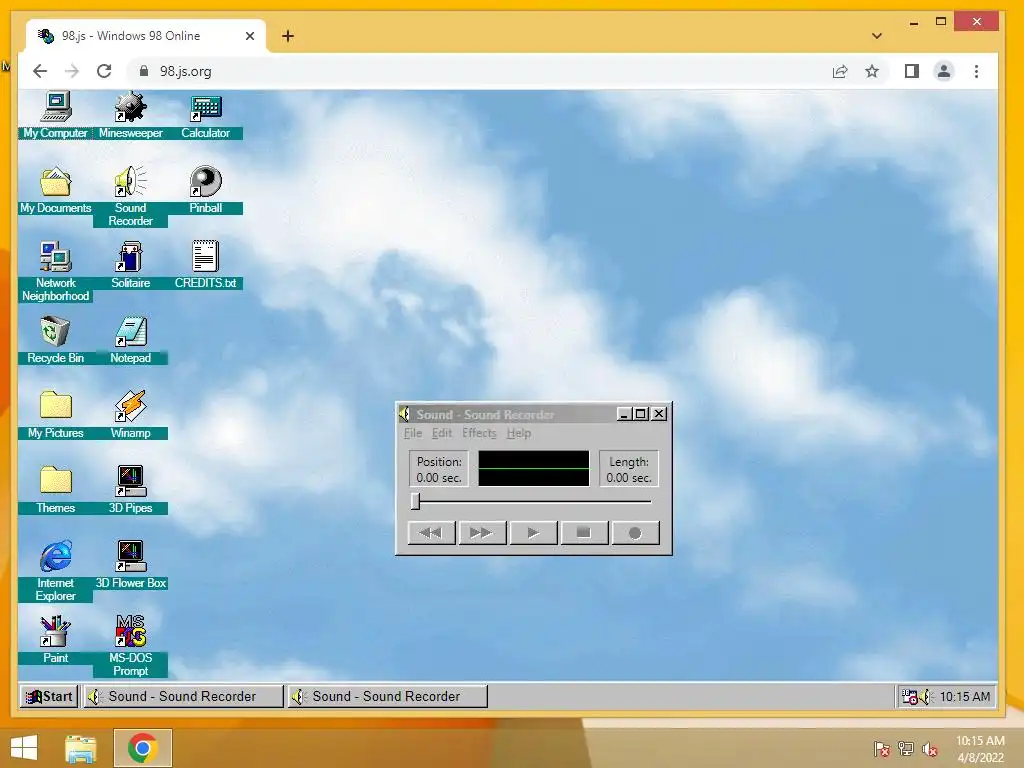Open Action Center flag in system tray
Image resolution: width=1024 pixels, height=768 pixels.
tap(882, 749)
